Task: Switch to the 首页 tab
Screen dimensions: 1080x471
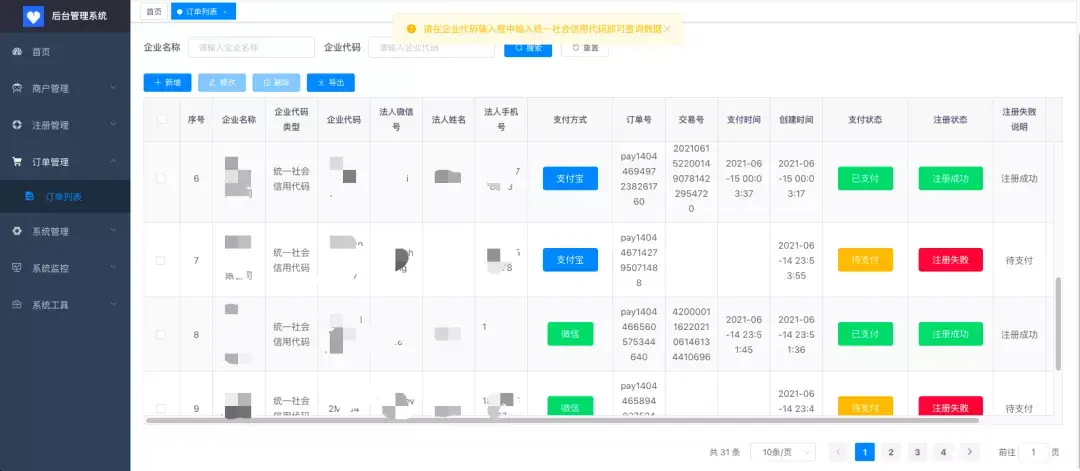Action: [x=154, y=11]
